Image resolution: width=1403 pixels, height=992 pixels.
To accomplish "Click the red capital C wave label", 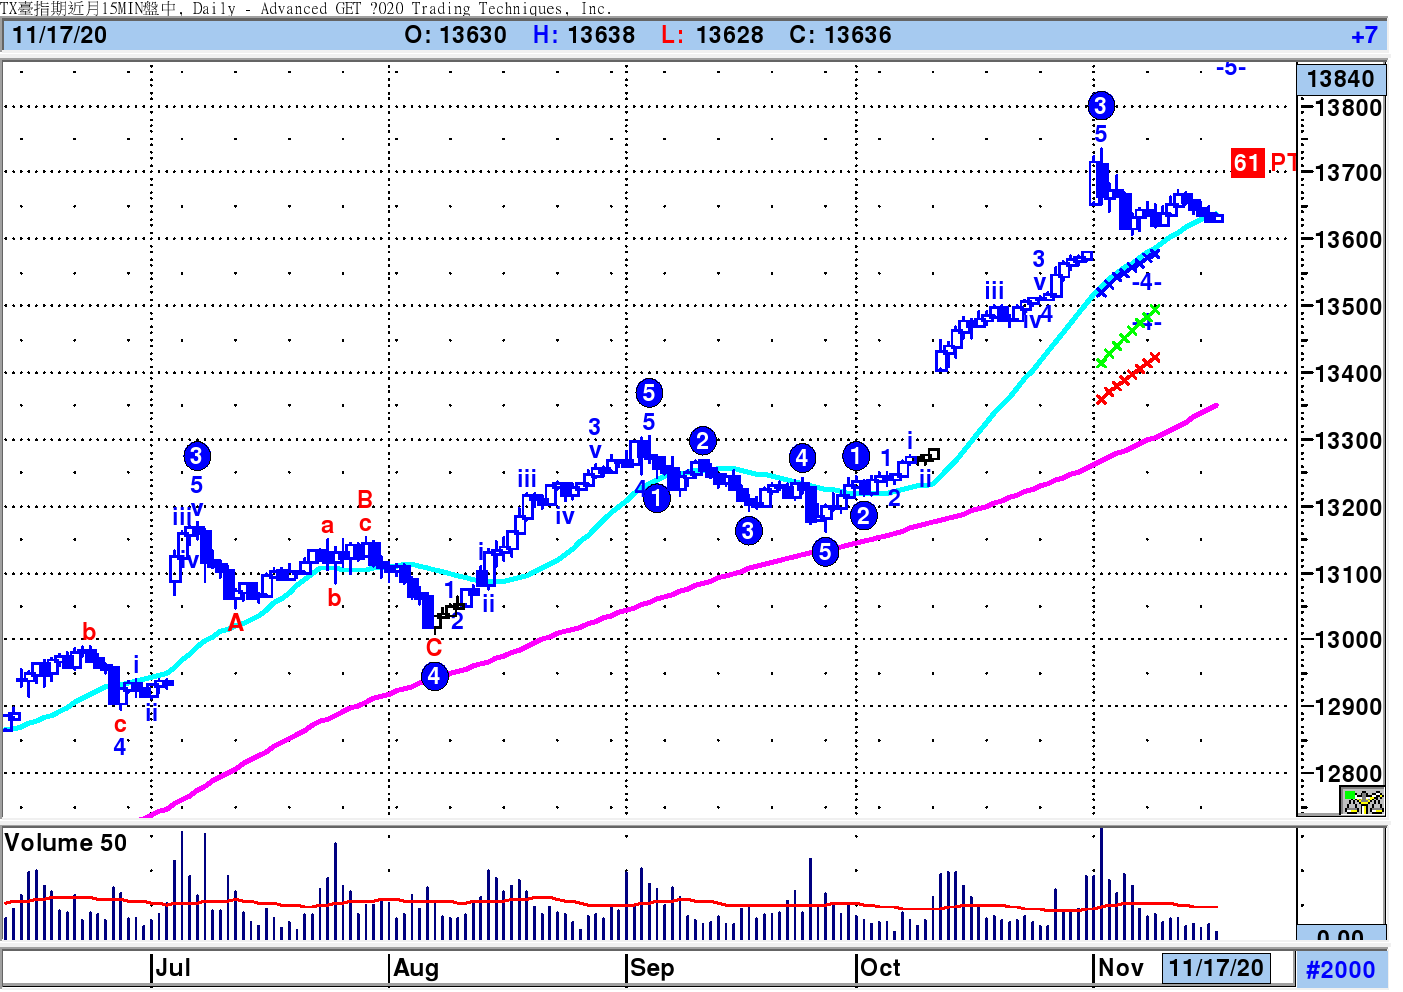I will click(433, 647).
